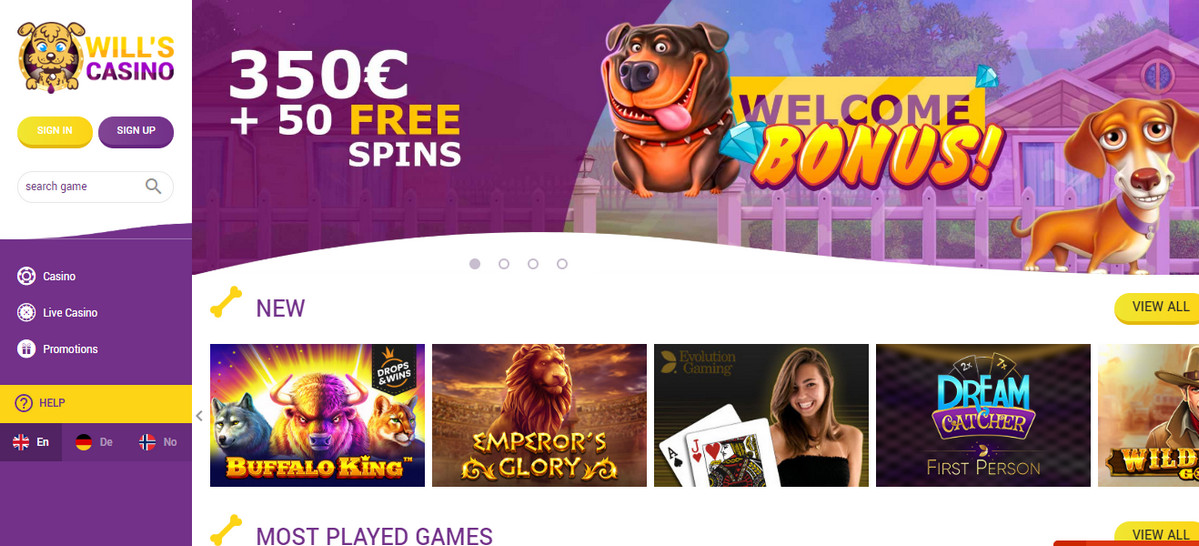Screen dimensions: 1199x546
Task: Open the Live Casino roulette icon
Action: pos(27,312)
